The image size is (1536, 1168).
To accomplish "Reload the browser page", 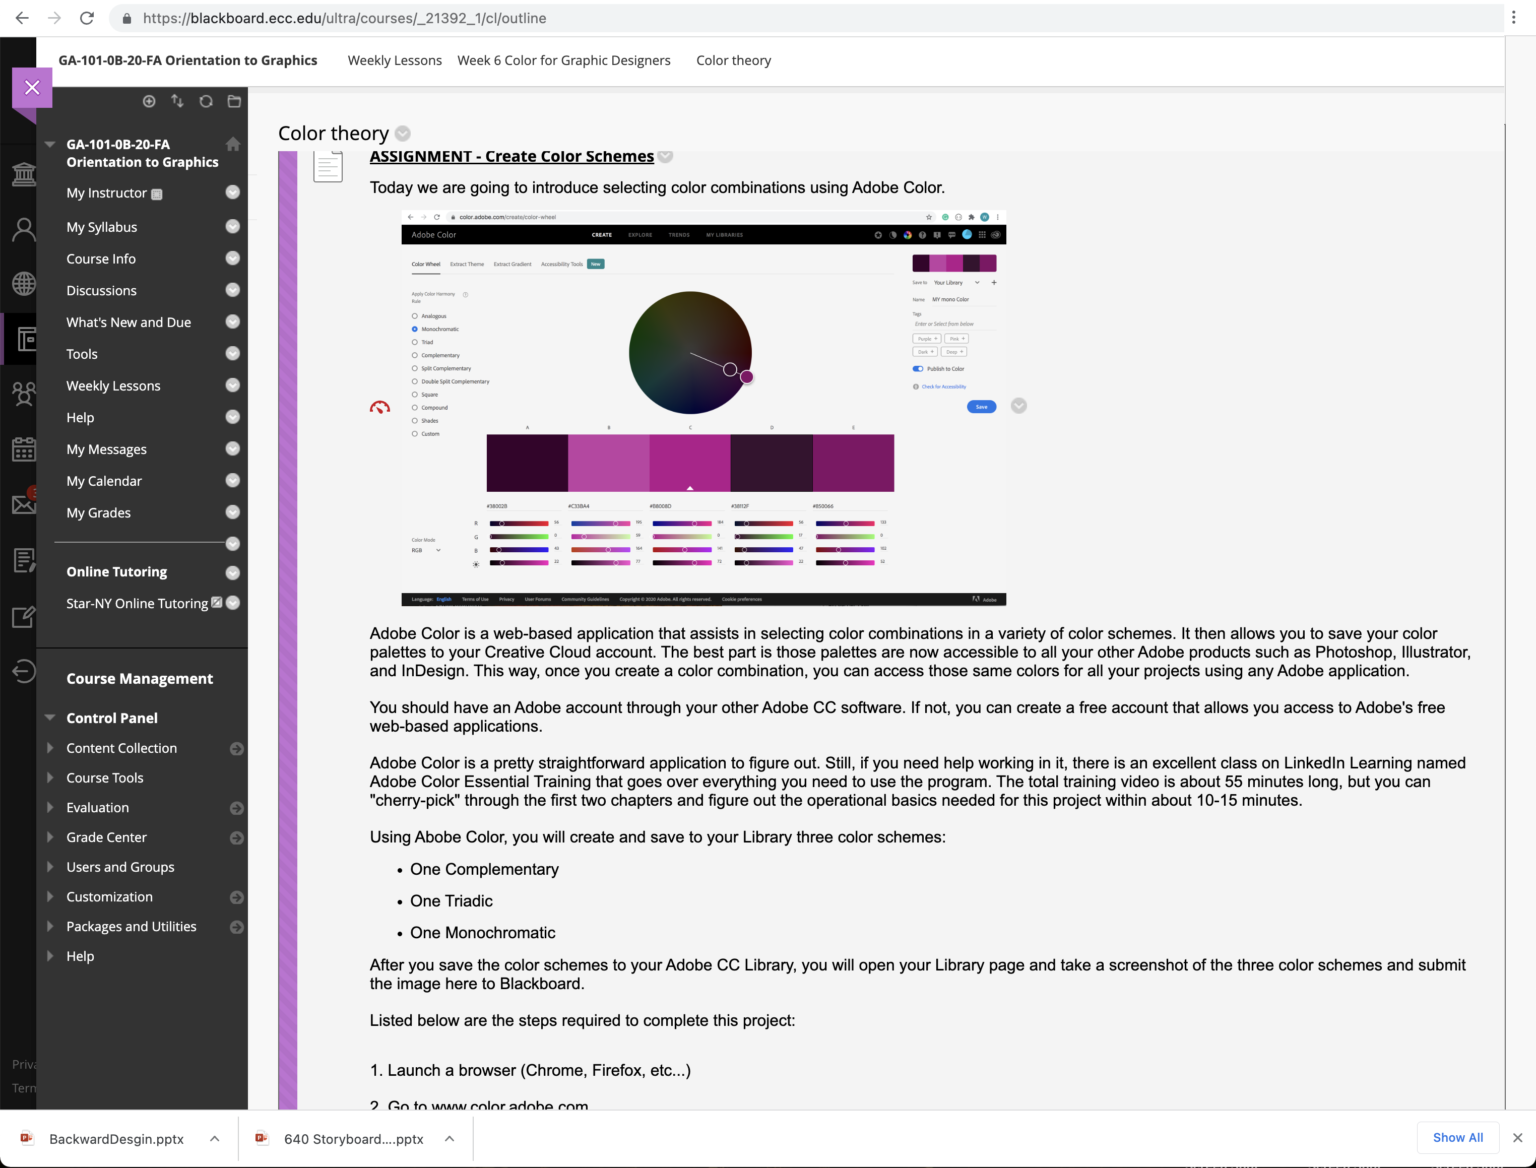I will (x=87, y=18).
